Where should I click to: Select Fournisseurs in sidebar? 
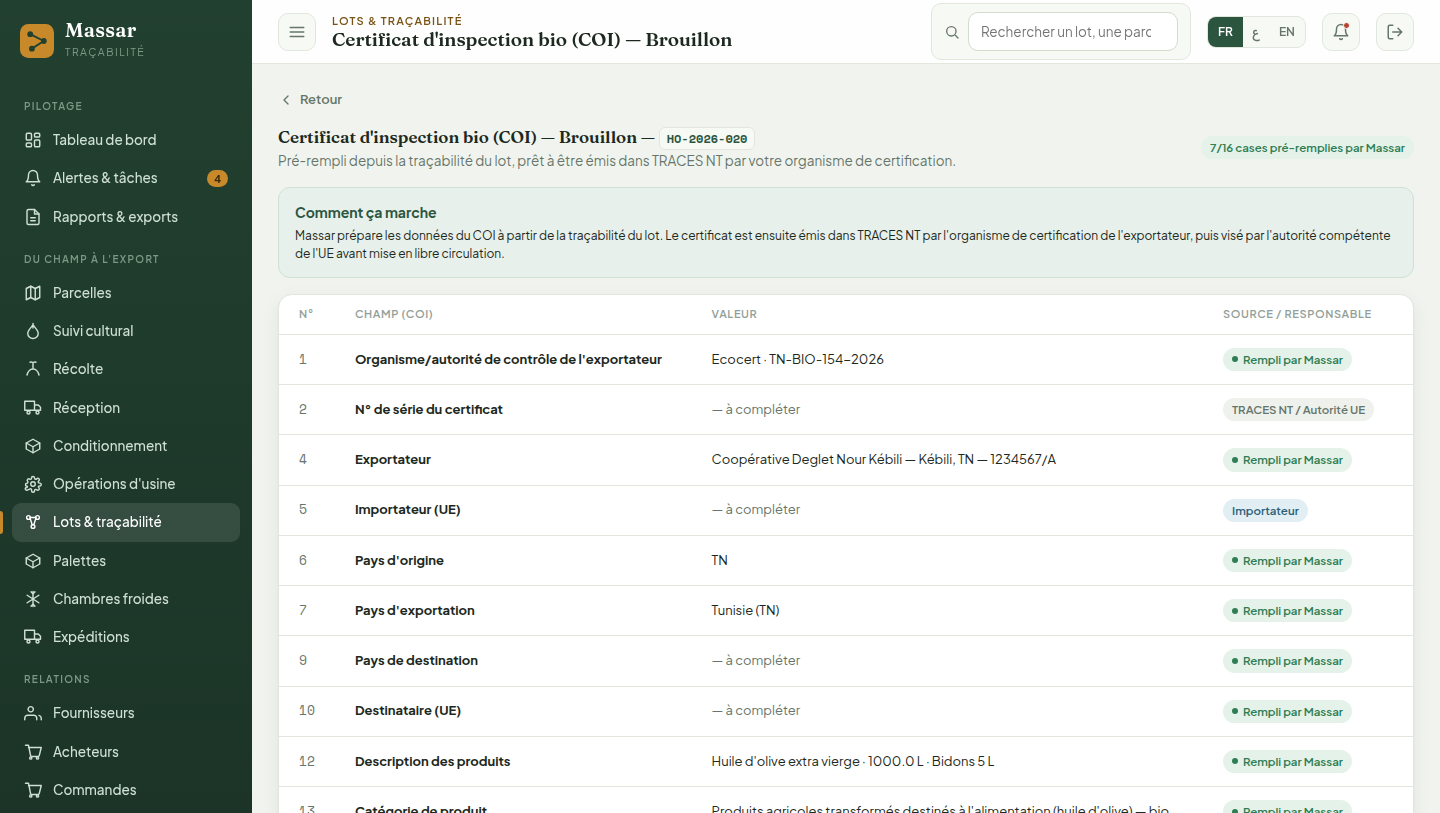(x=126, y=713)
